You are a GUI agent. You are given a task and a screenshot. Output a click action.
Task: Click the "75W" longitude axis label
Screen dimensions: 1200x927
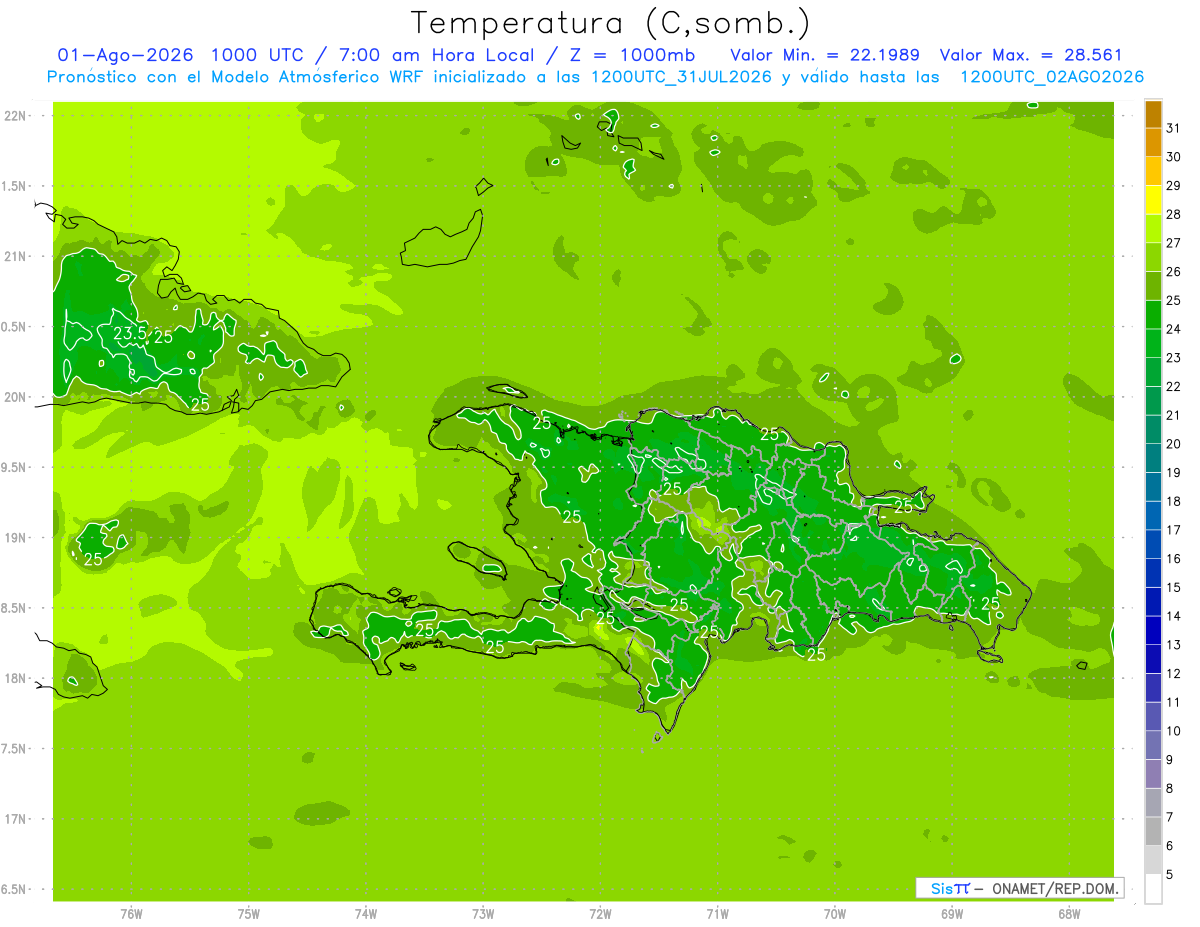click(248, 914)
